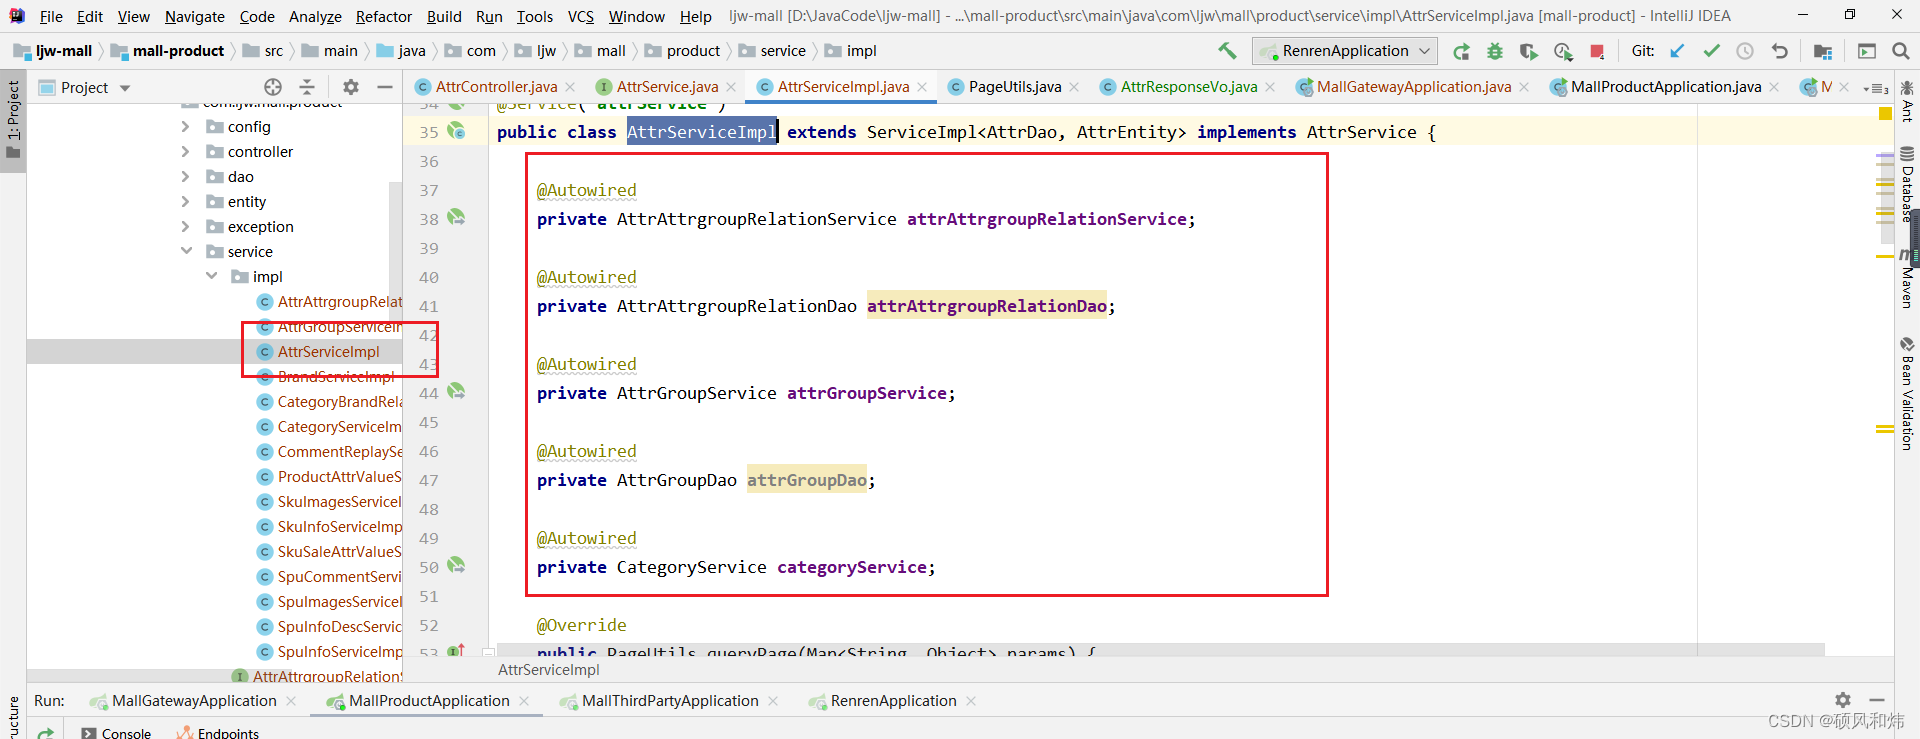Toggle the Maven tool window
This screenshot has width=1920, height=739.
tap(1907, 279)
